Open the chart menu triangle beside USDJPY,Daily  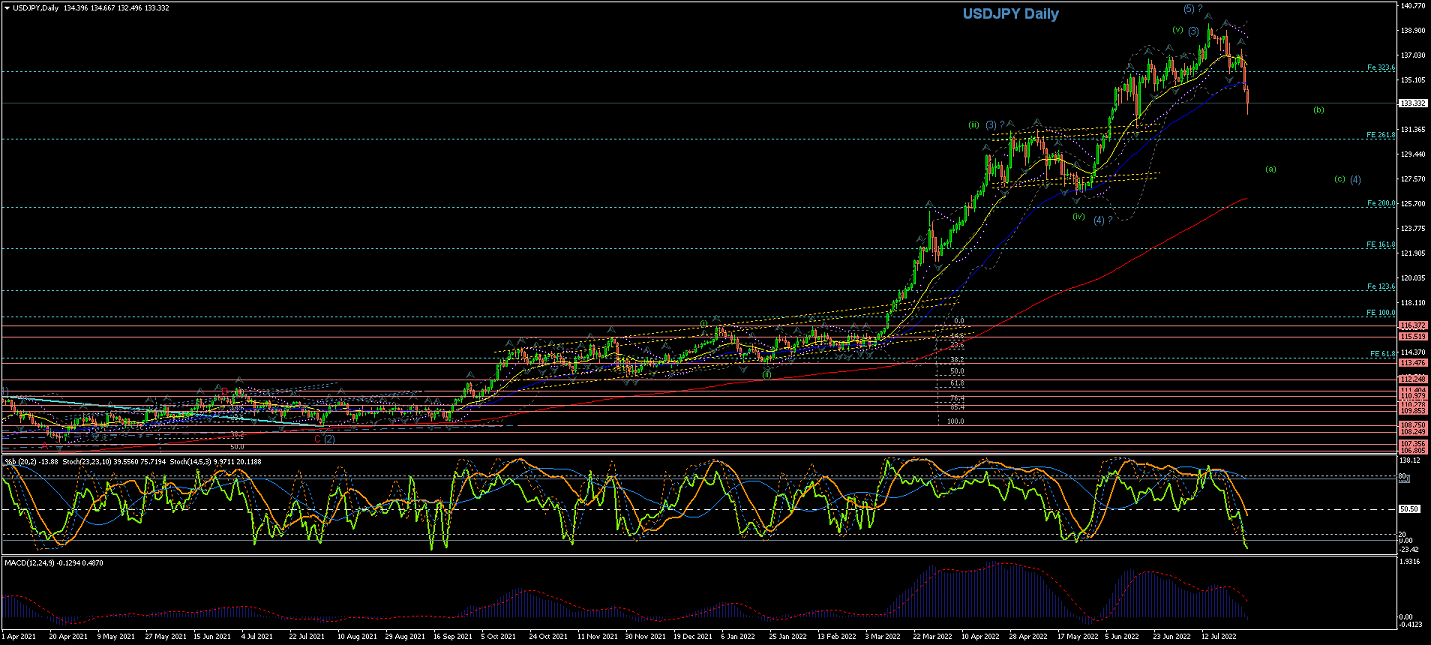(x=7, y=7)
